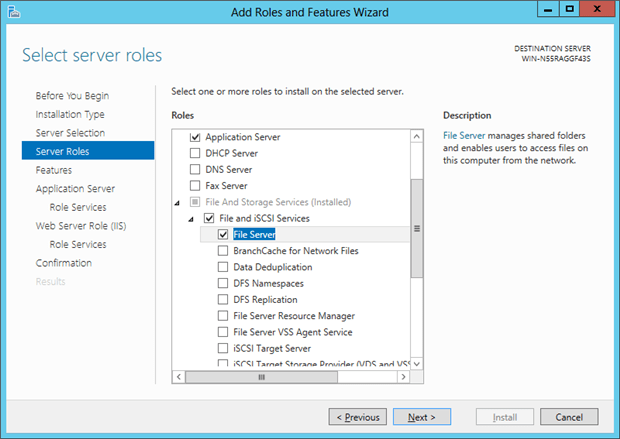Select the DHCP Server label text
This screenshot has width=620, height=439.
click(x=231, y=153)
